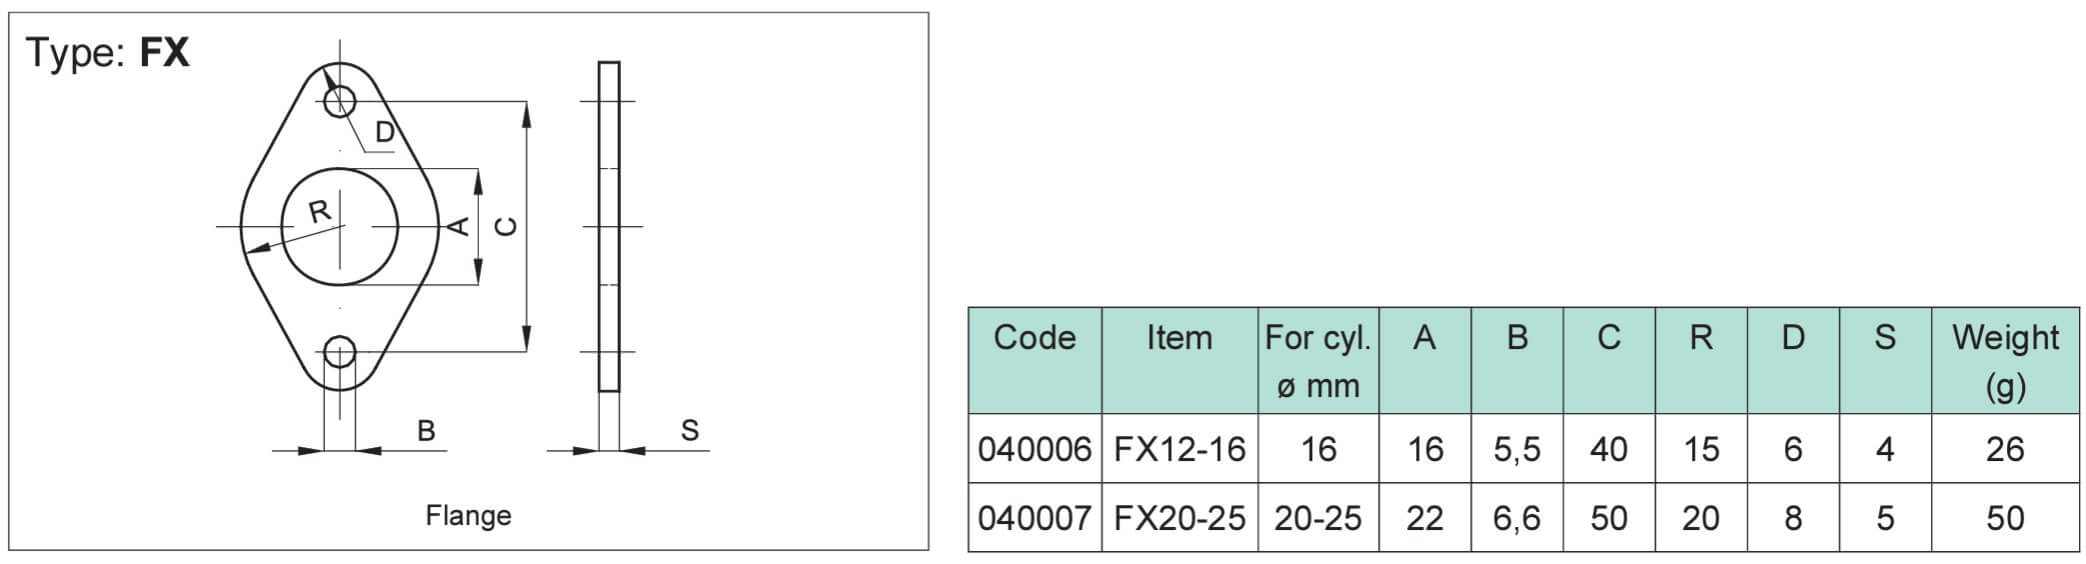The height and width of the screenshot is (564, 2086).
Task: Click the Flange caption text
Action: tap(468, 515)
